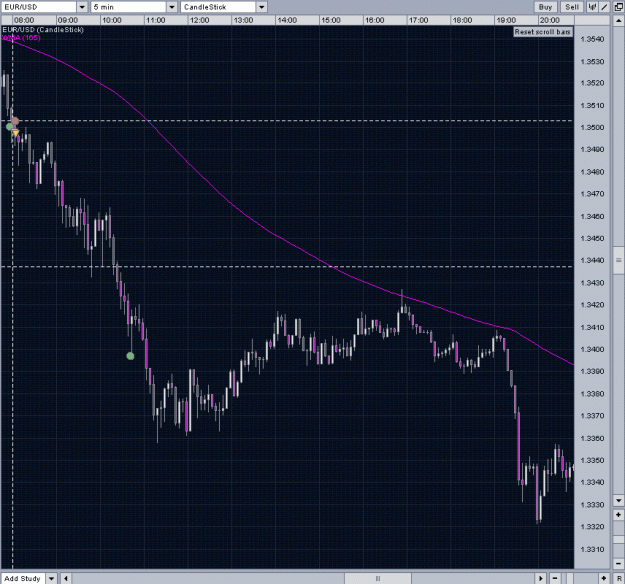This screenshot has height=584, width=625.
Task: Open the chart style icon next to Sell
Action: coord(592,7)
